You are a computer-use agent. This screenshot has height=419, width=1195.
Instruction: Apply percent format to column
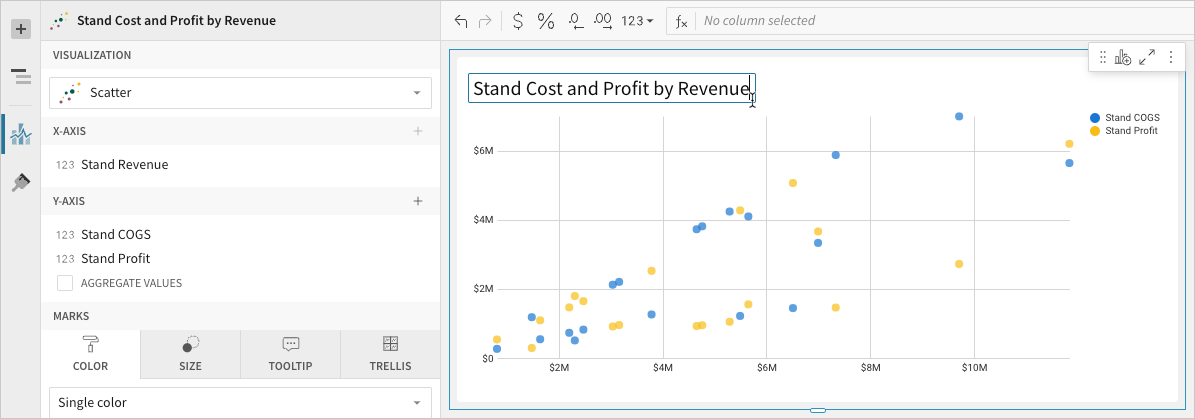click(x=545, y=21)
